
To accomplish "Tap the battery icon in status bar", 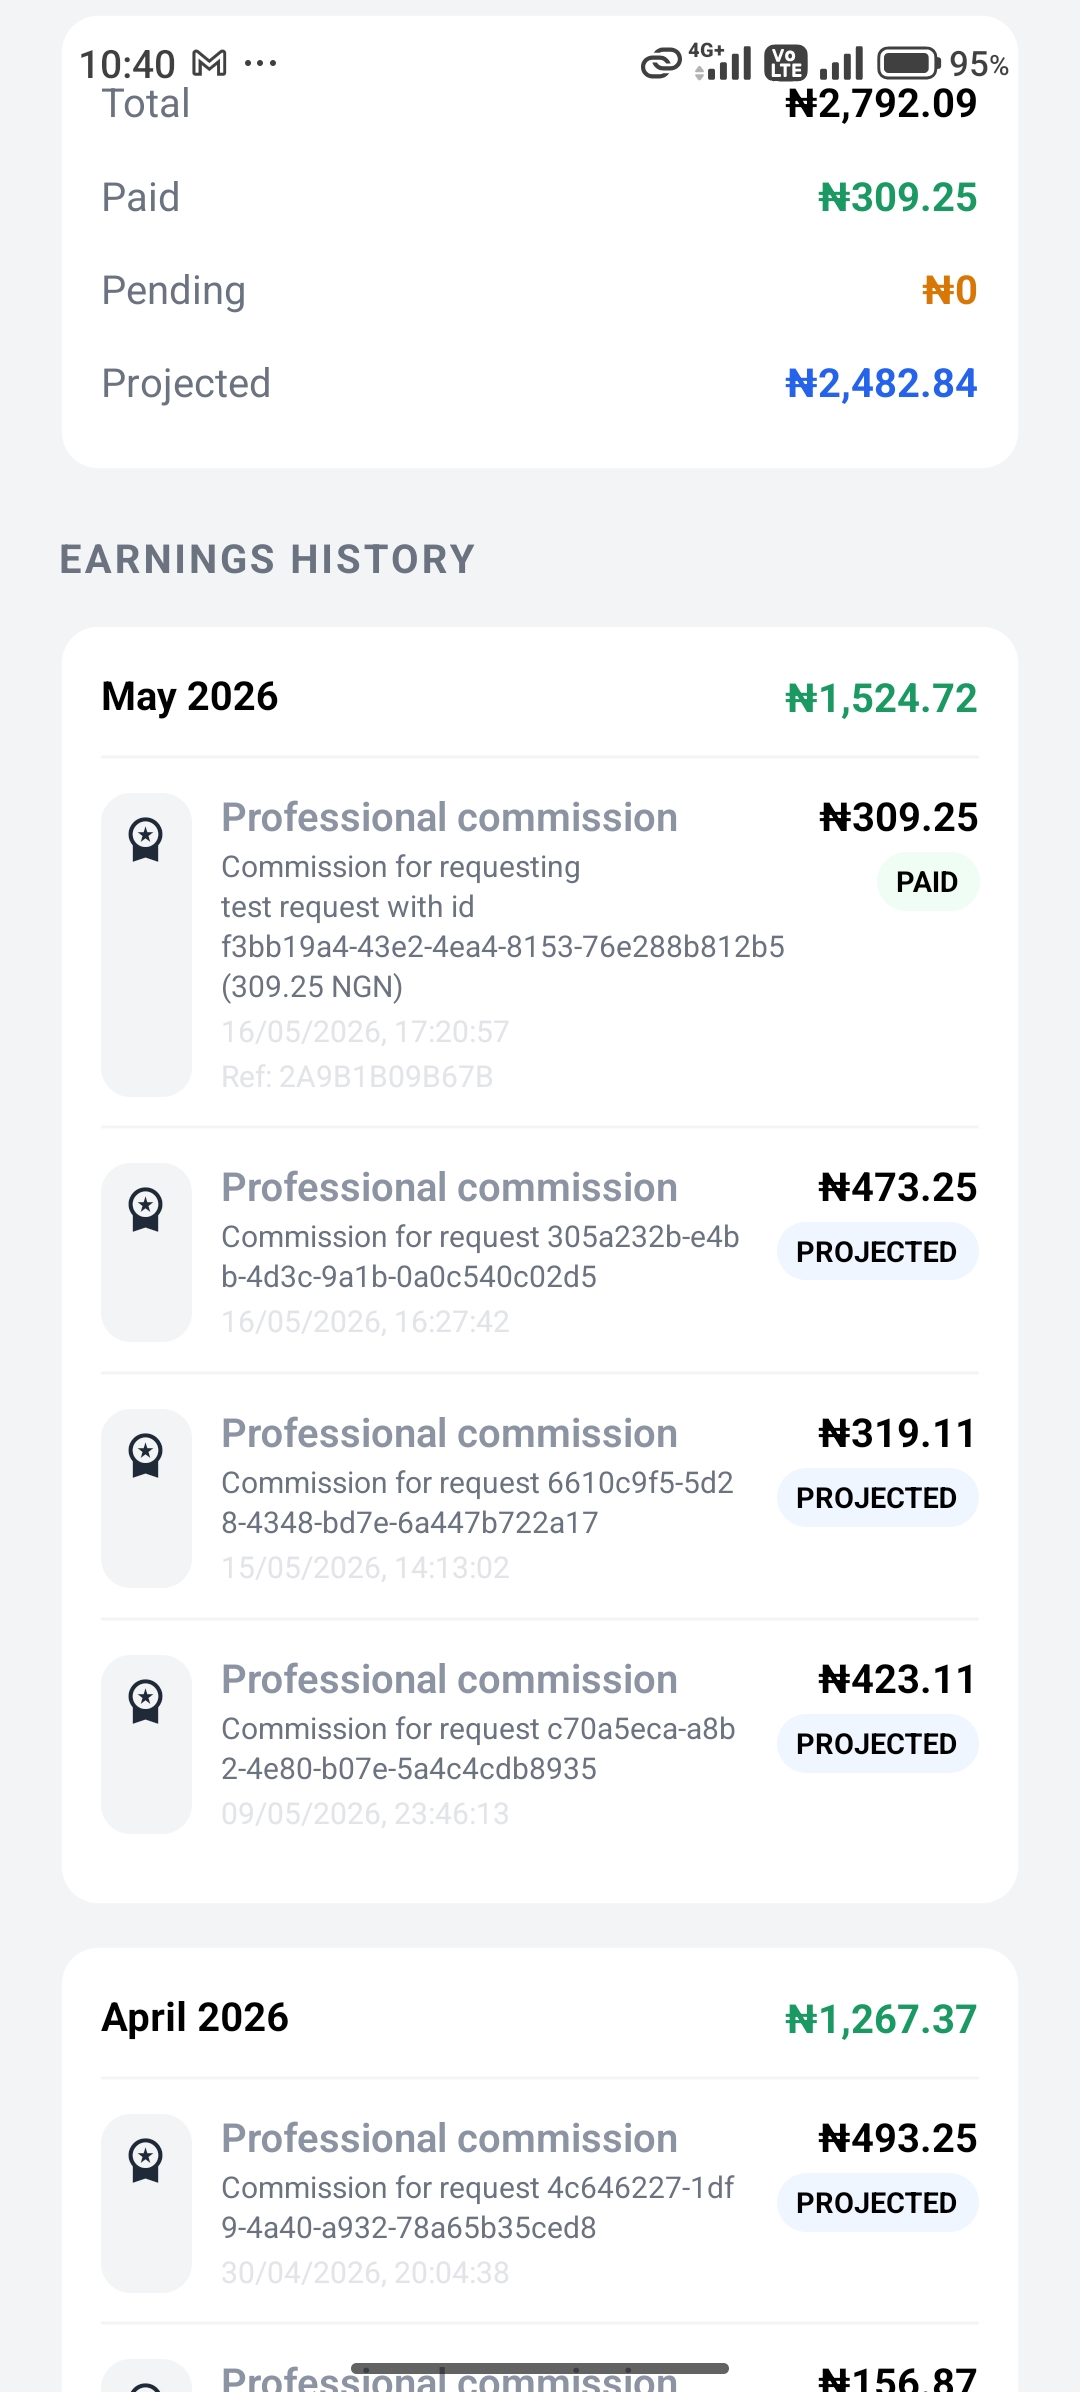I will pyautogui.click(x=909, y=64).
